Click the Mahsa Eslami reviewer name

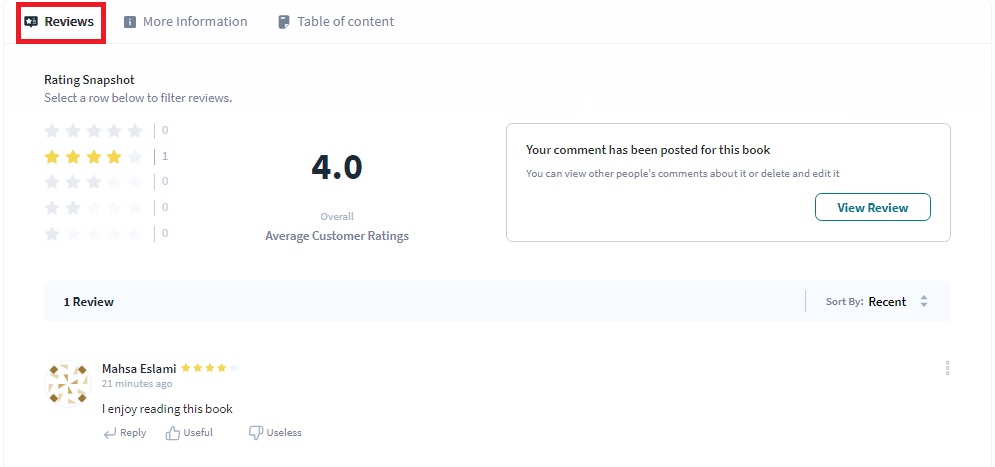(x=139, y=368)
